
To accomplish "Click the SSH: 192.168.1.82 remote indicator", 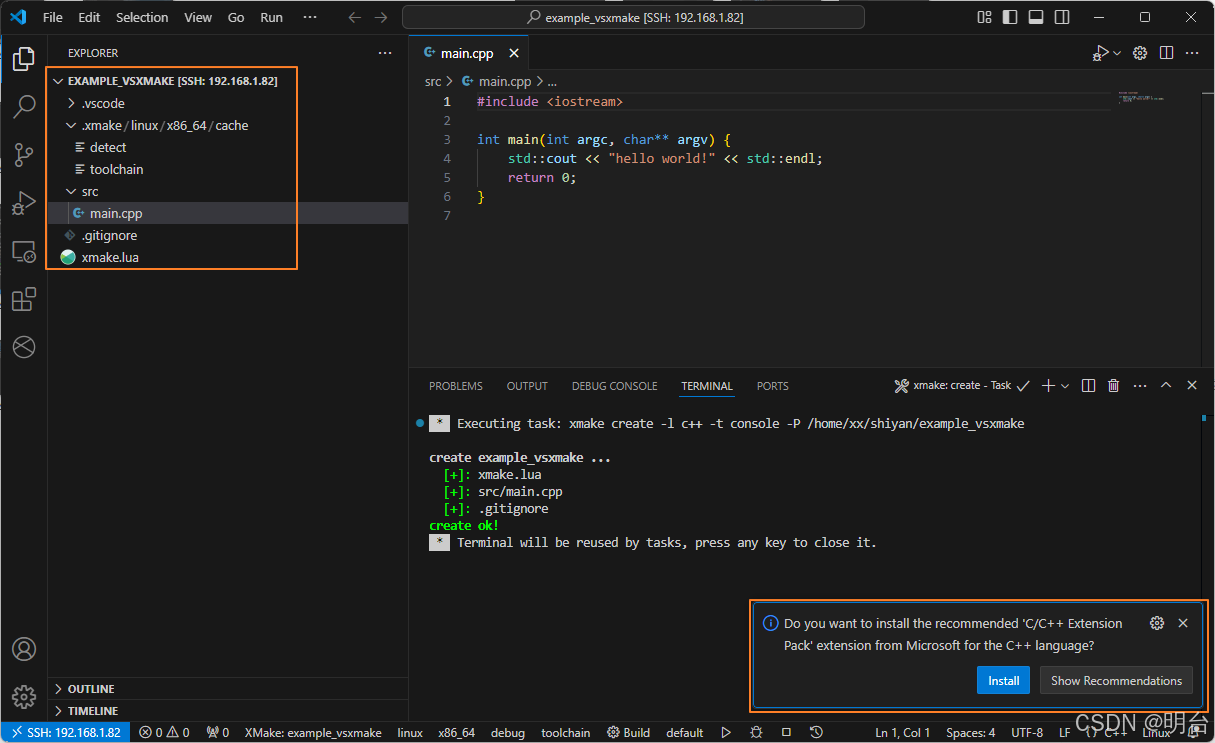I will [65, 733].
